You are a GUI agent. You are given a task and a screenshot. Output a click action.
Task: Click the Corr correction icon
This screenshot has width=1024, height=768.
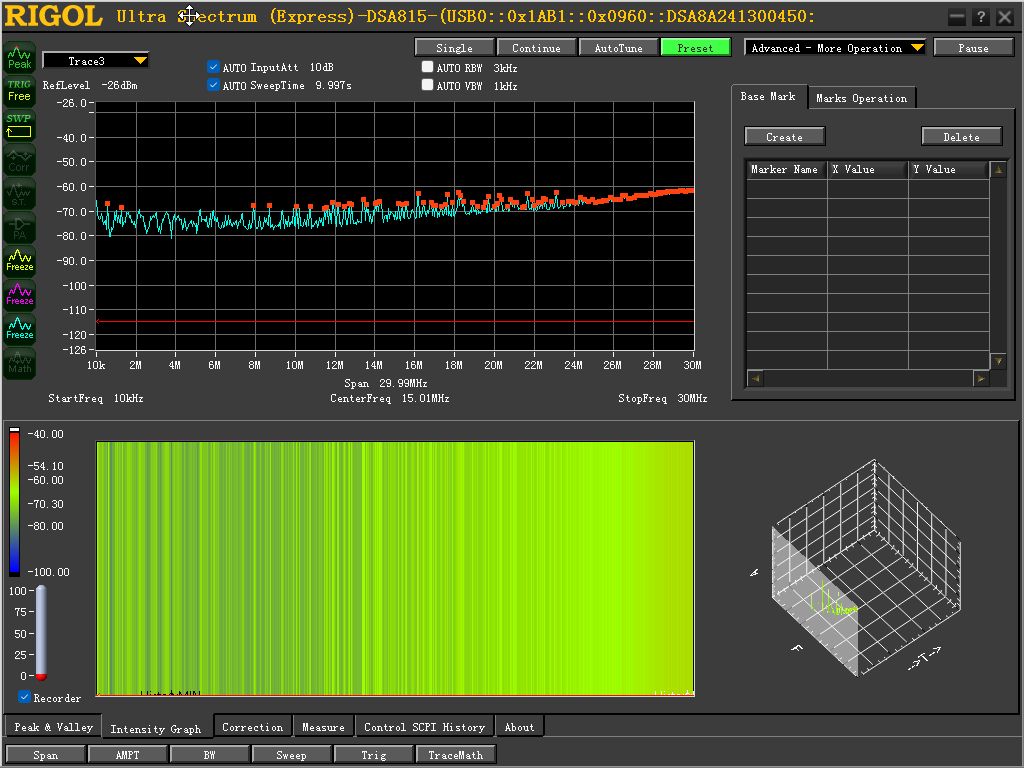(20, 160)
